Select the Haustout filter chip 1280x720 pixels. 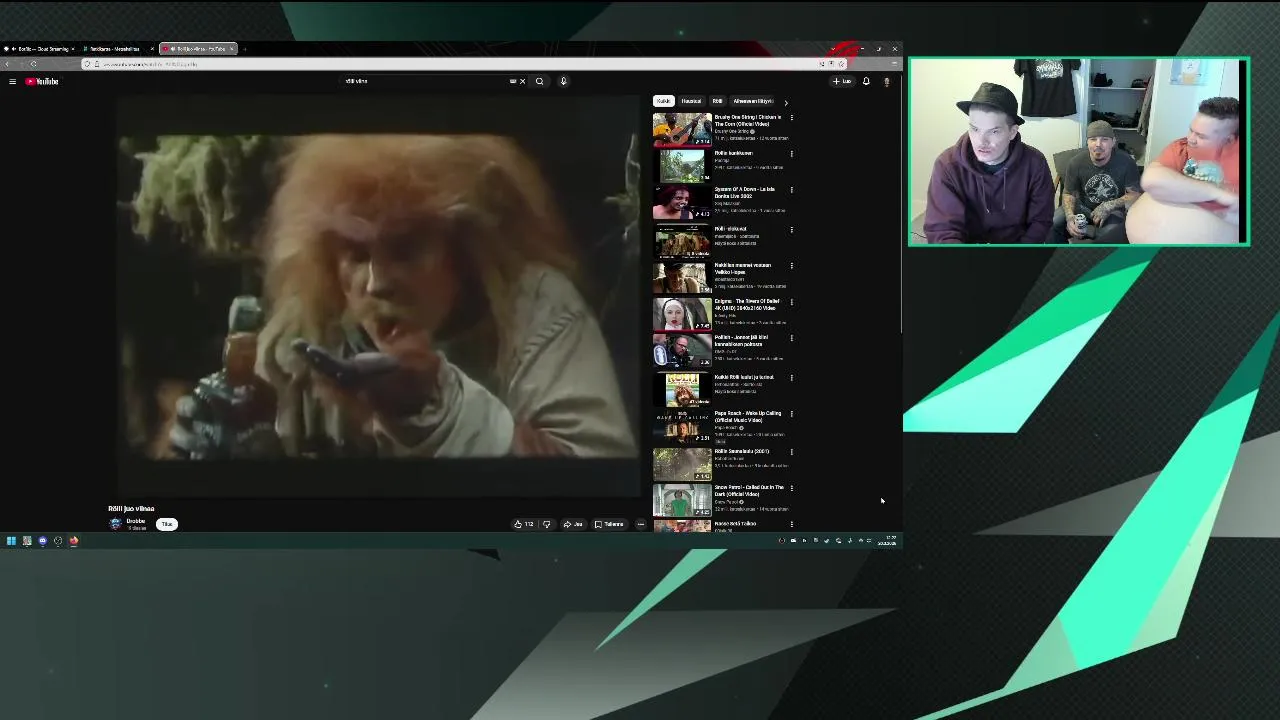[x=691, y=101]
